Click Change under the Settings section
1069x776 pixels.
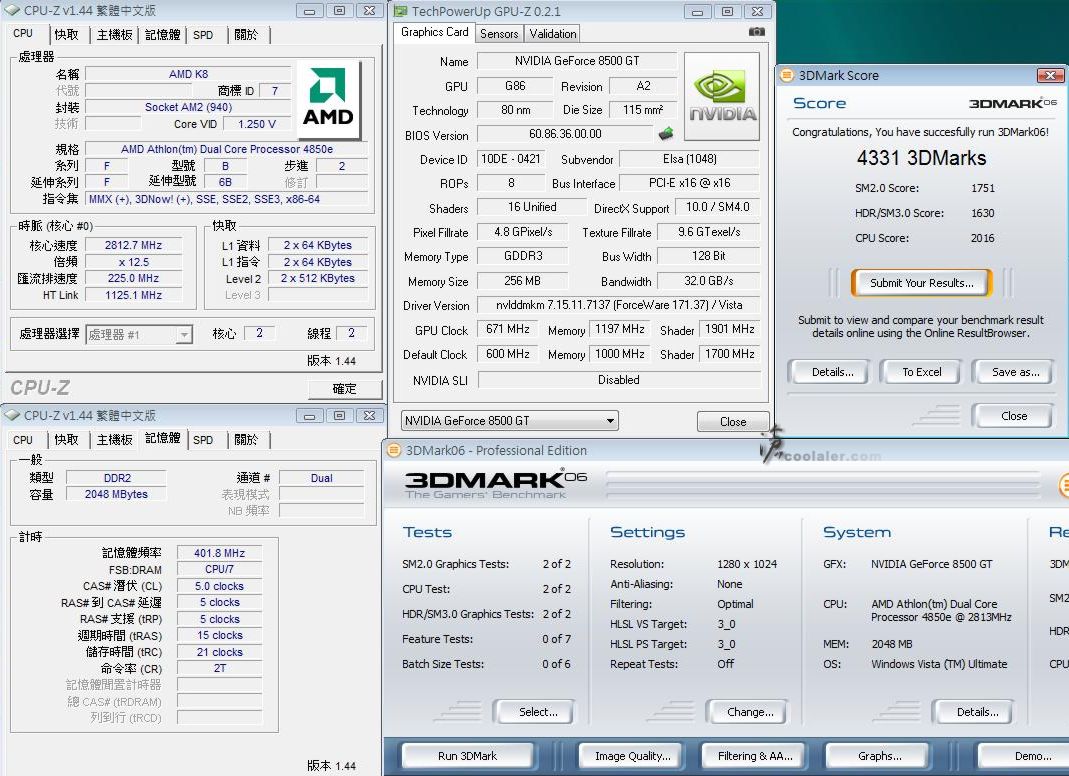750,712
